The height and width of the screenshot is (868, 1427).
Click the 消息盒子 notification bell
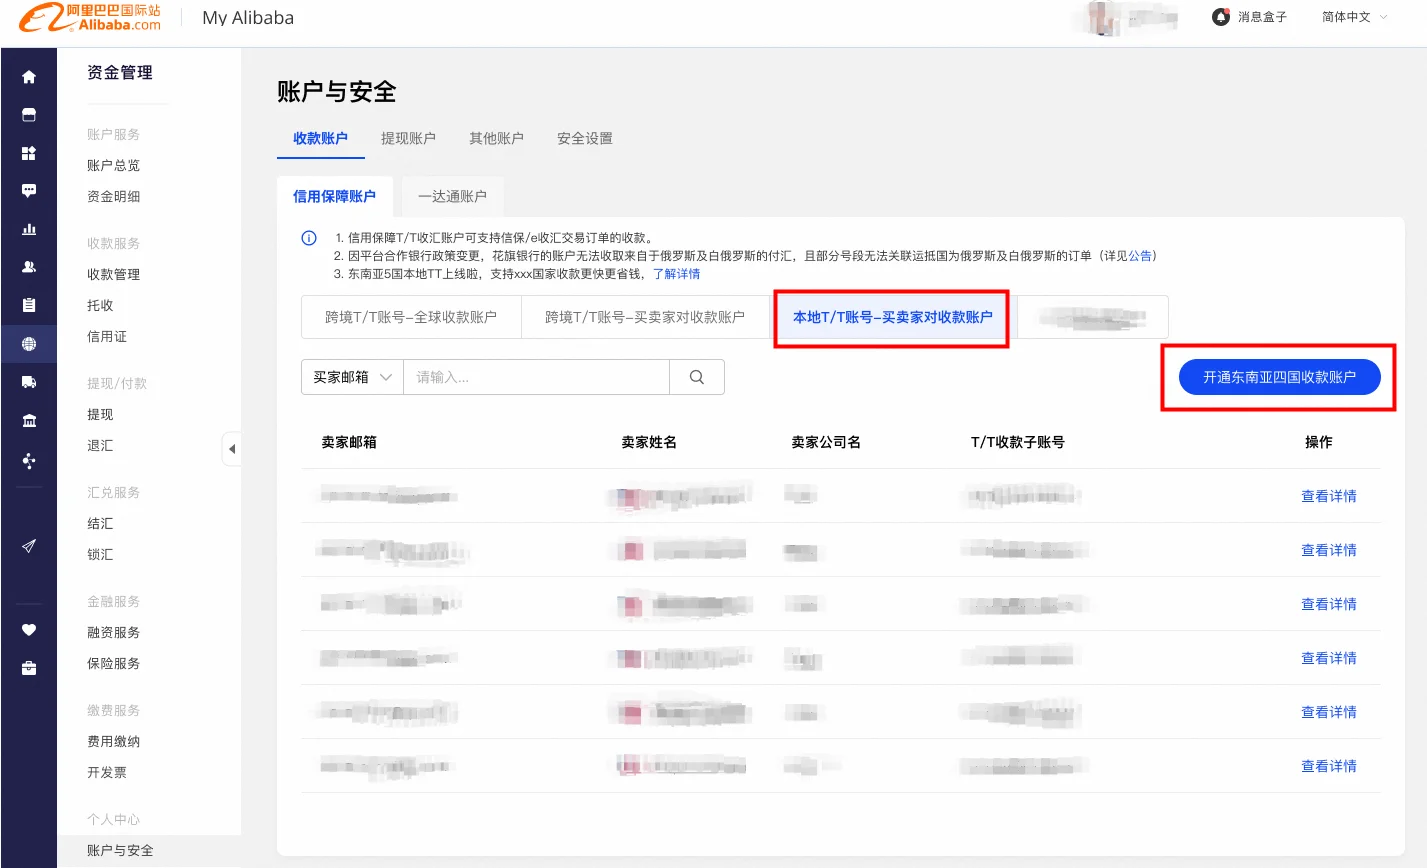[x=1249, y=17]
